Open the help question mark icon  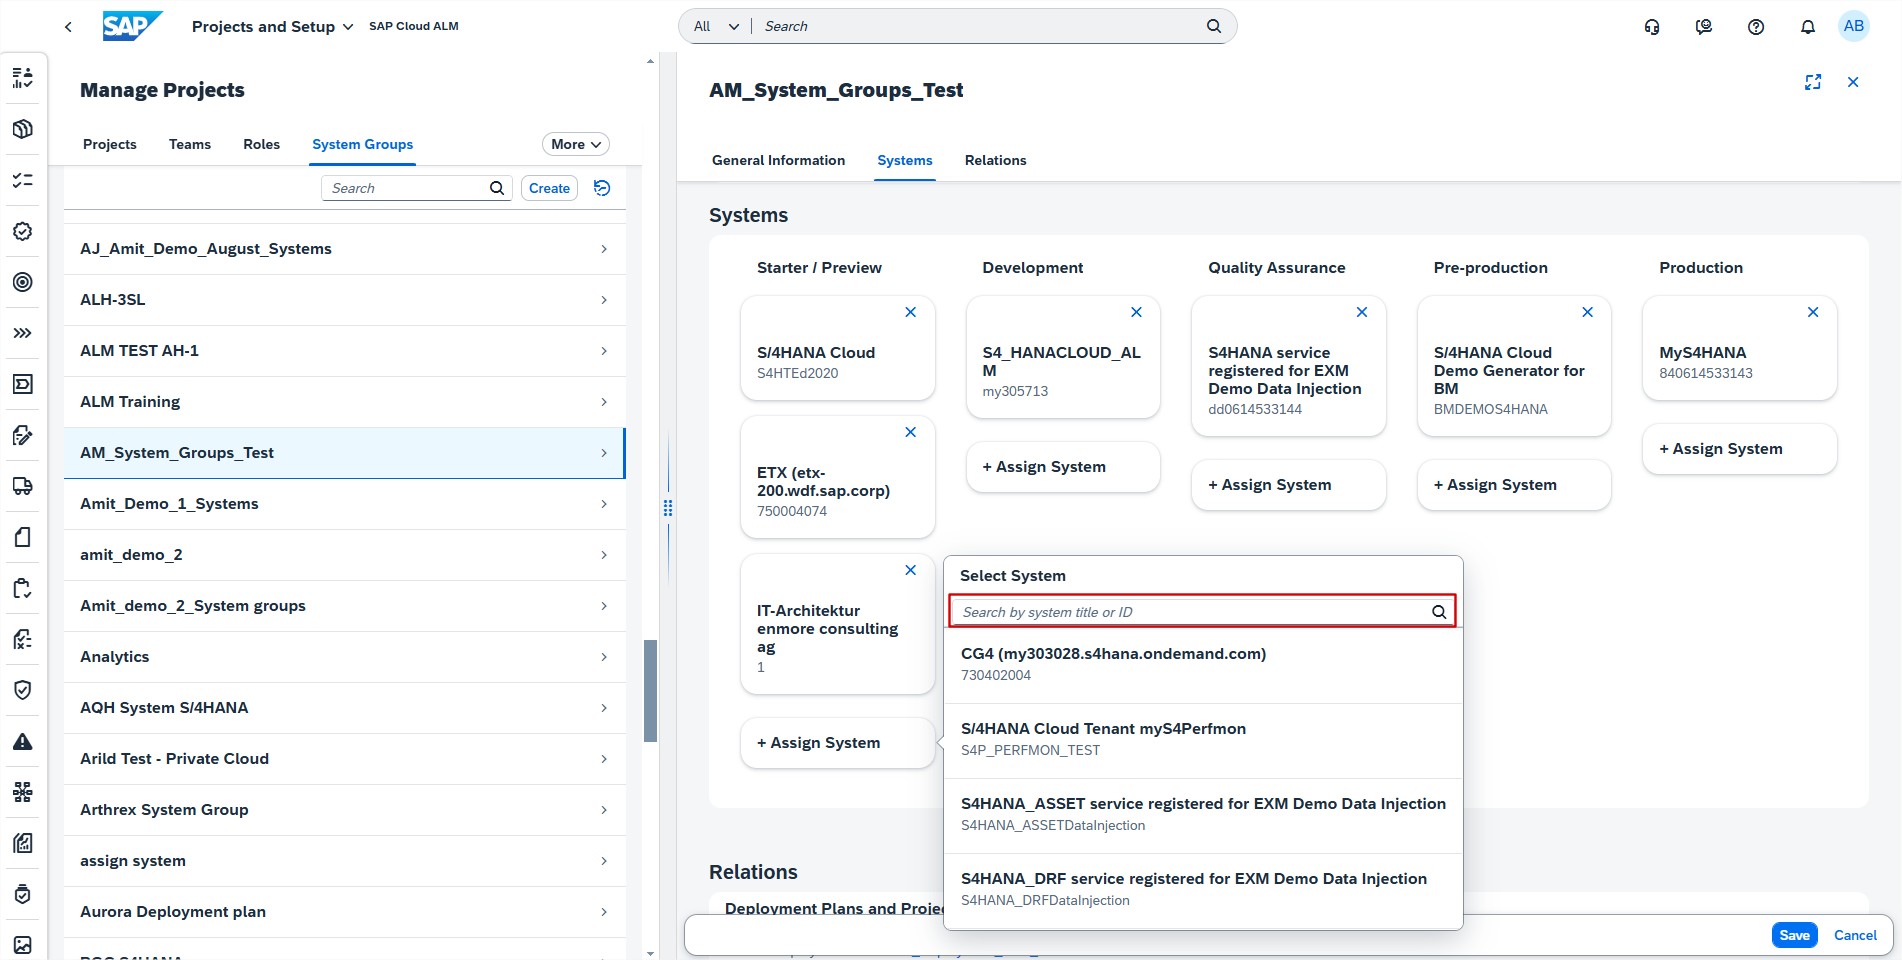(1755, 27)
